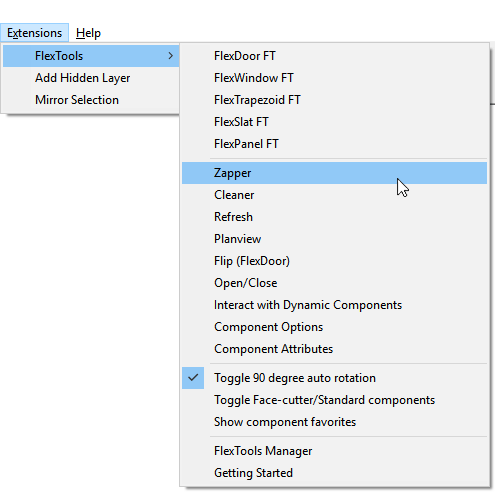Open Component Options
The width and height of the screenshot is (495, 492).
tap(334, 327)
